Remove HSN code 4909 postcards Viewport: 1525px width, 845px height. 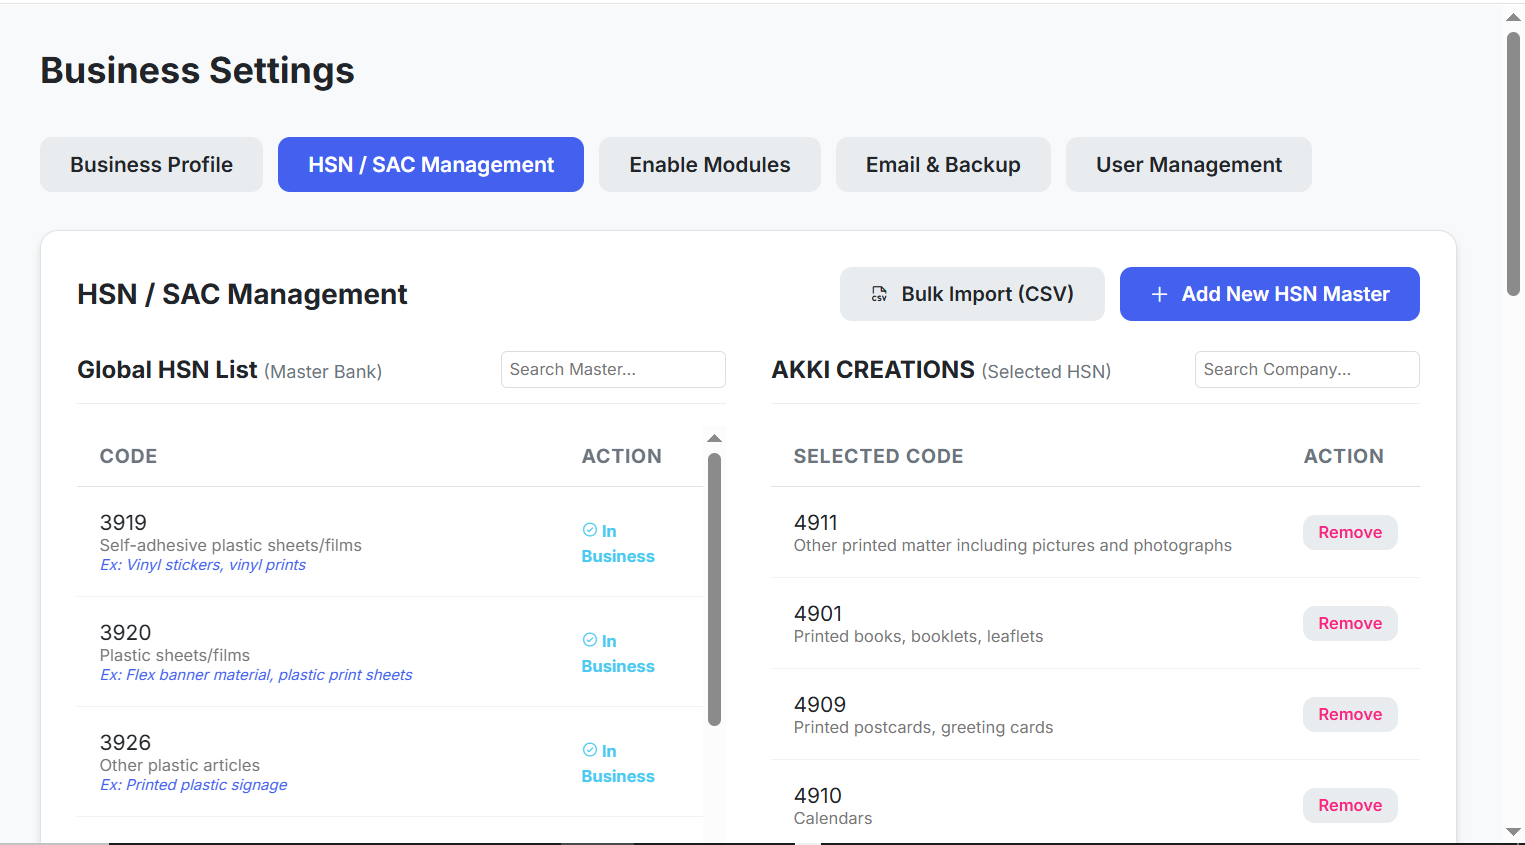(1349, 715)
